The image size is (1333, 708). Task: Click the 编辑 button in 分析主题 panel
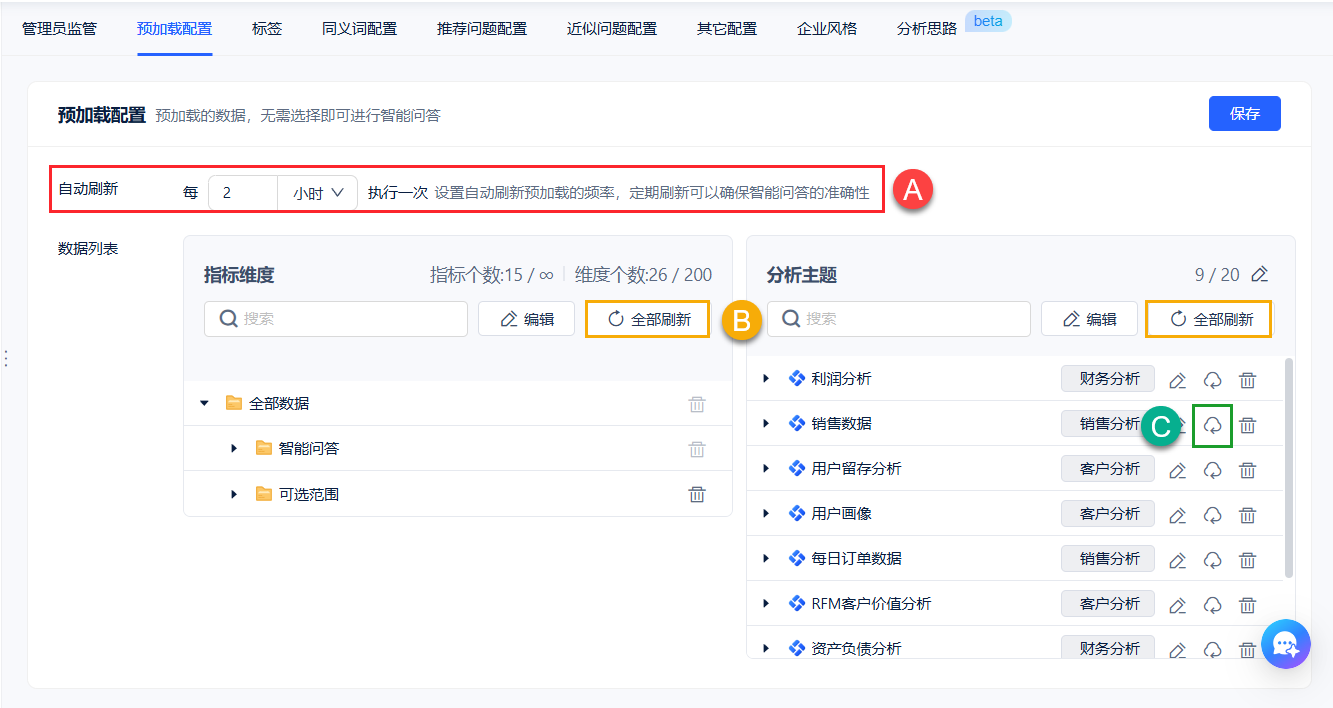[x=1089, y=319]
